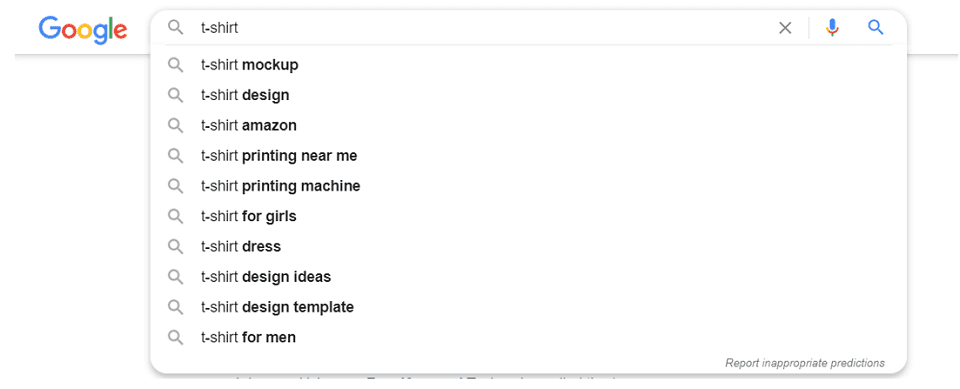Screen dimensions: 960x389
Task: Choose t-shirt printing machine suggestion
Action: (528, 186)
